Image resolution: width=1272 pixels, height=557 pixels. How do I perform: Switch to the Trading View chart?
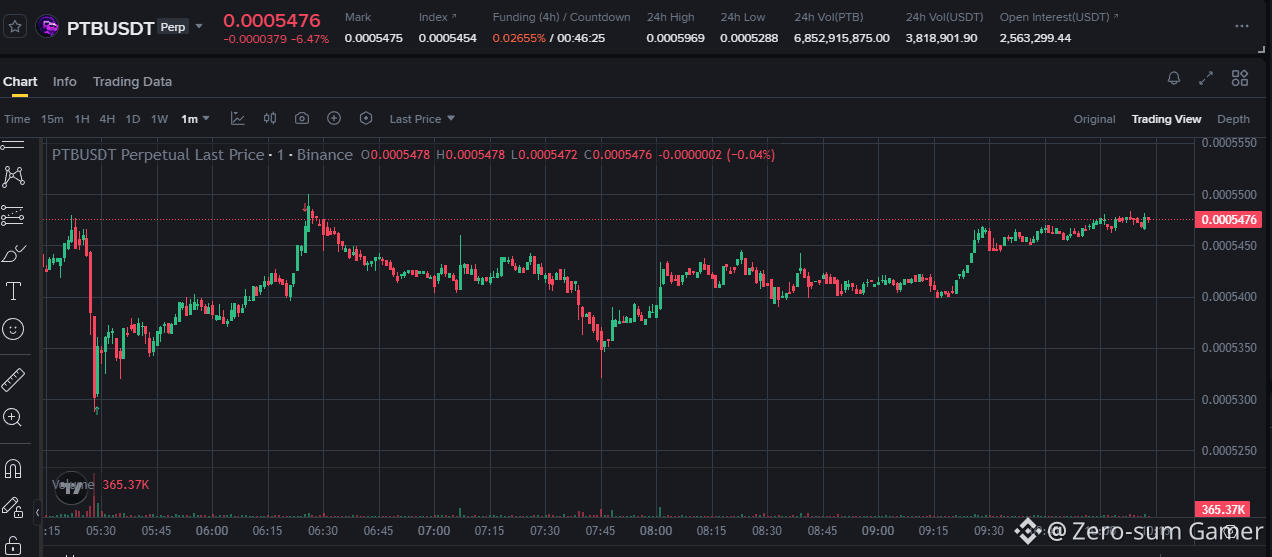1166,119
